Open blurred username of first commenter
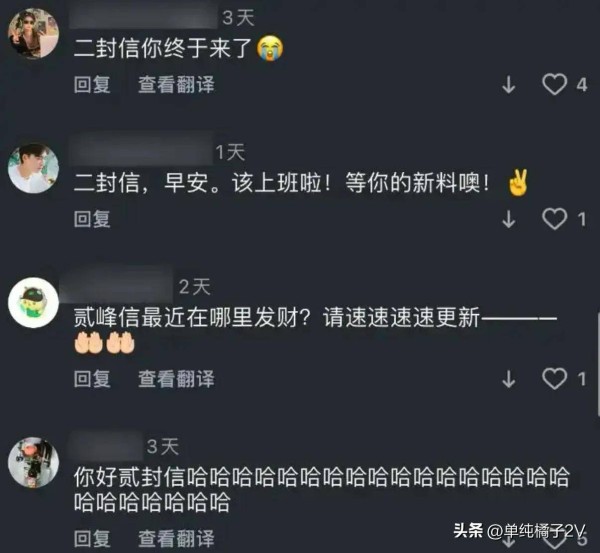Image resolution: width=600 pixels, height=553 pixels. [144, 15]
